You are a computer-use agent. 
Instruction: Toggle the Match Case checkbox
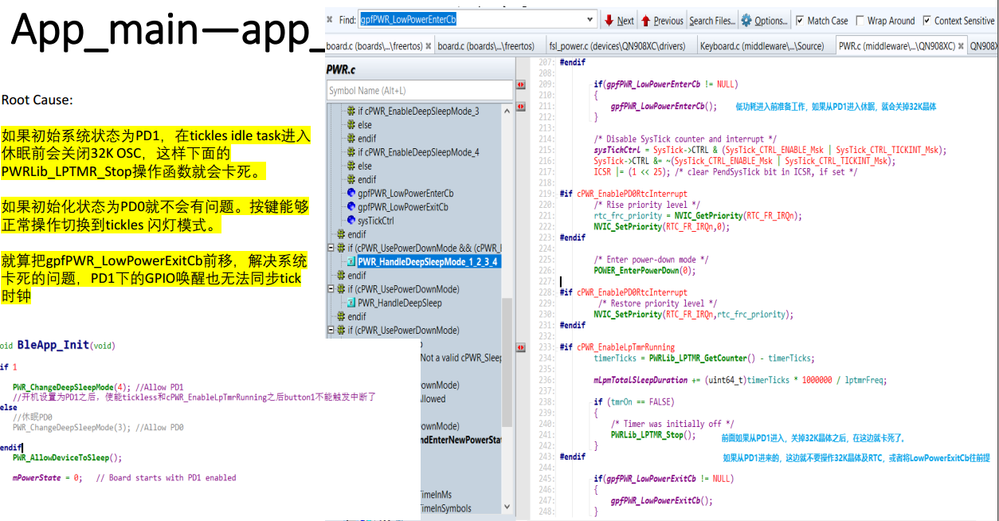point(800,20)
